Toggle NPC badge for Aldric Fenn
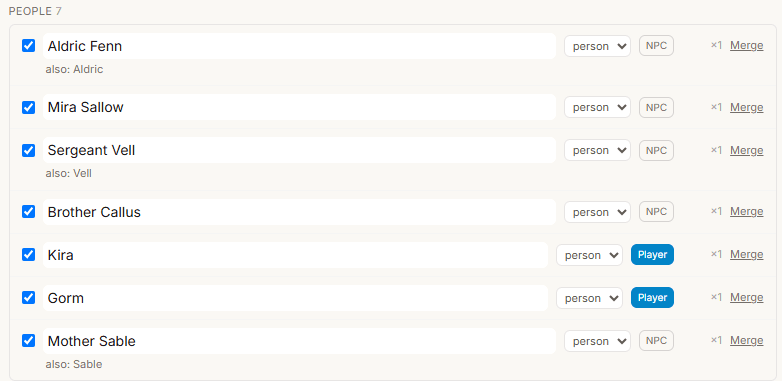Image resolution: width=782 pixels, height=381 pixels. pos(656,45)
